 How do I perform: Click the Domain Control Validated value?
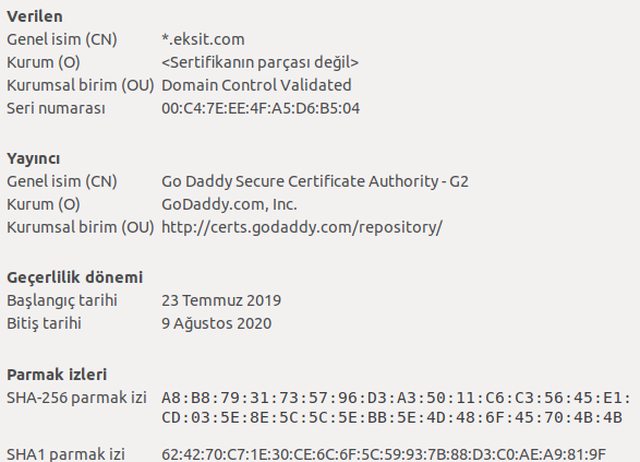click(x=256, y=85)
